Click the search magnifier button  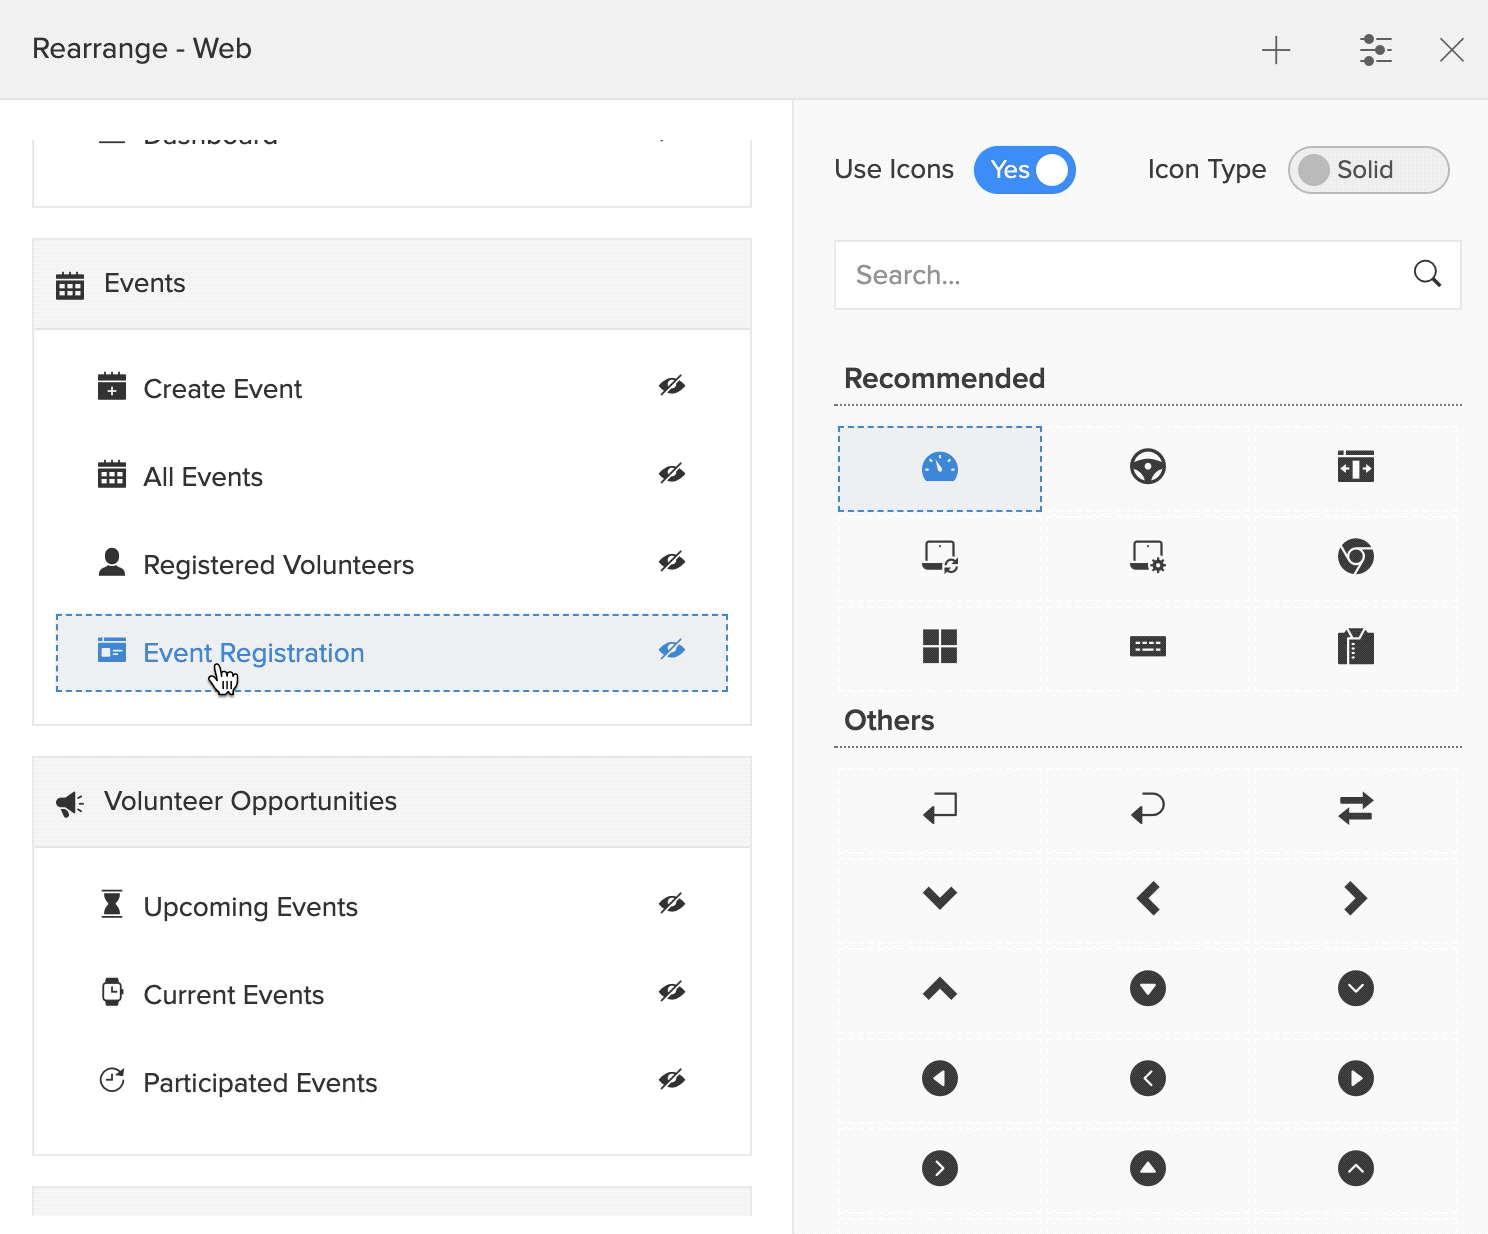1427,274
